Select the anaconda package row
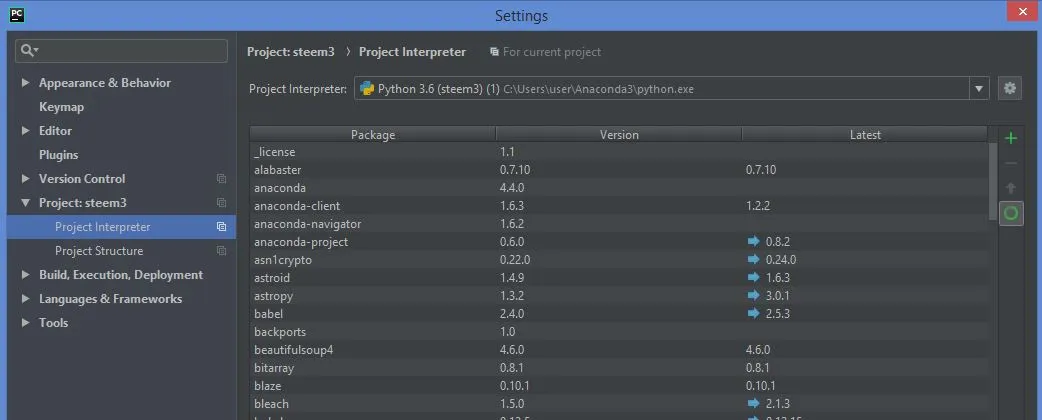The image size is (1042, 420). [x=619, y=188]
